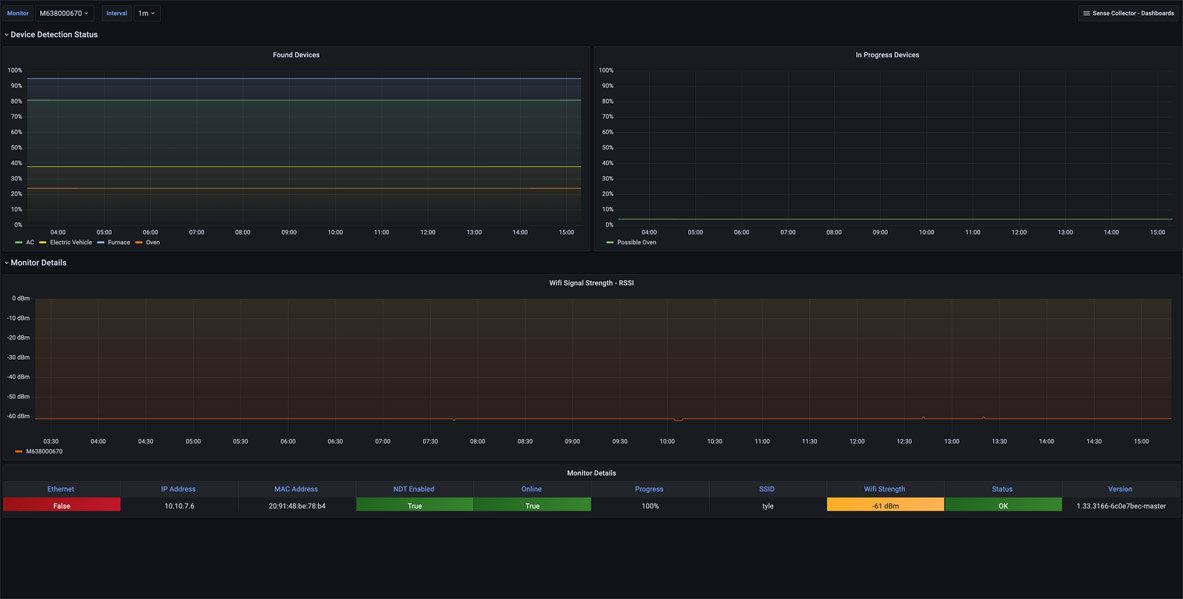The image size is (1183, 599).
Task: Click the M638000670 legend item under RSSI chart
Action: pos(44,451)
